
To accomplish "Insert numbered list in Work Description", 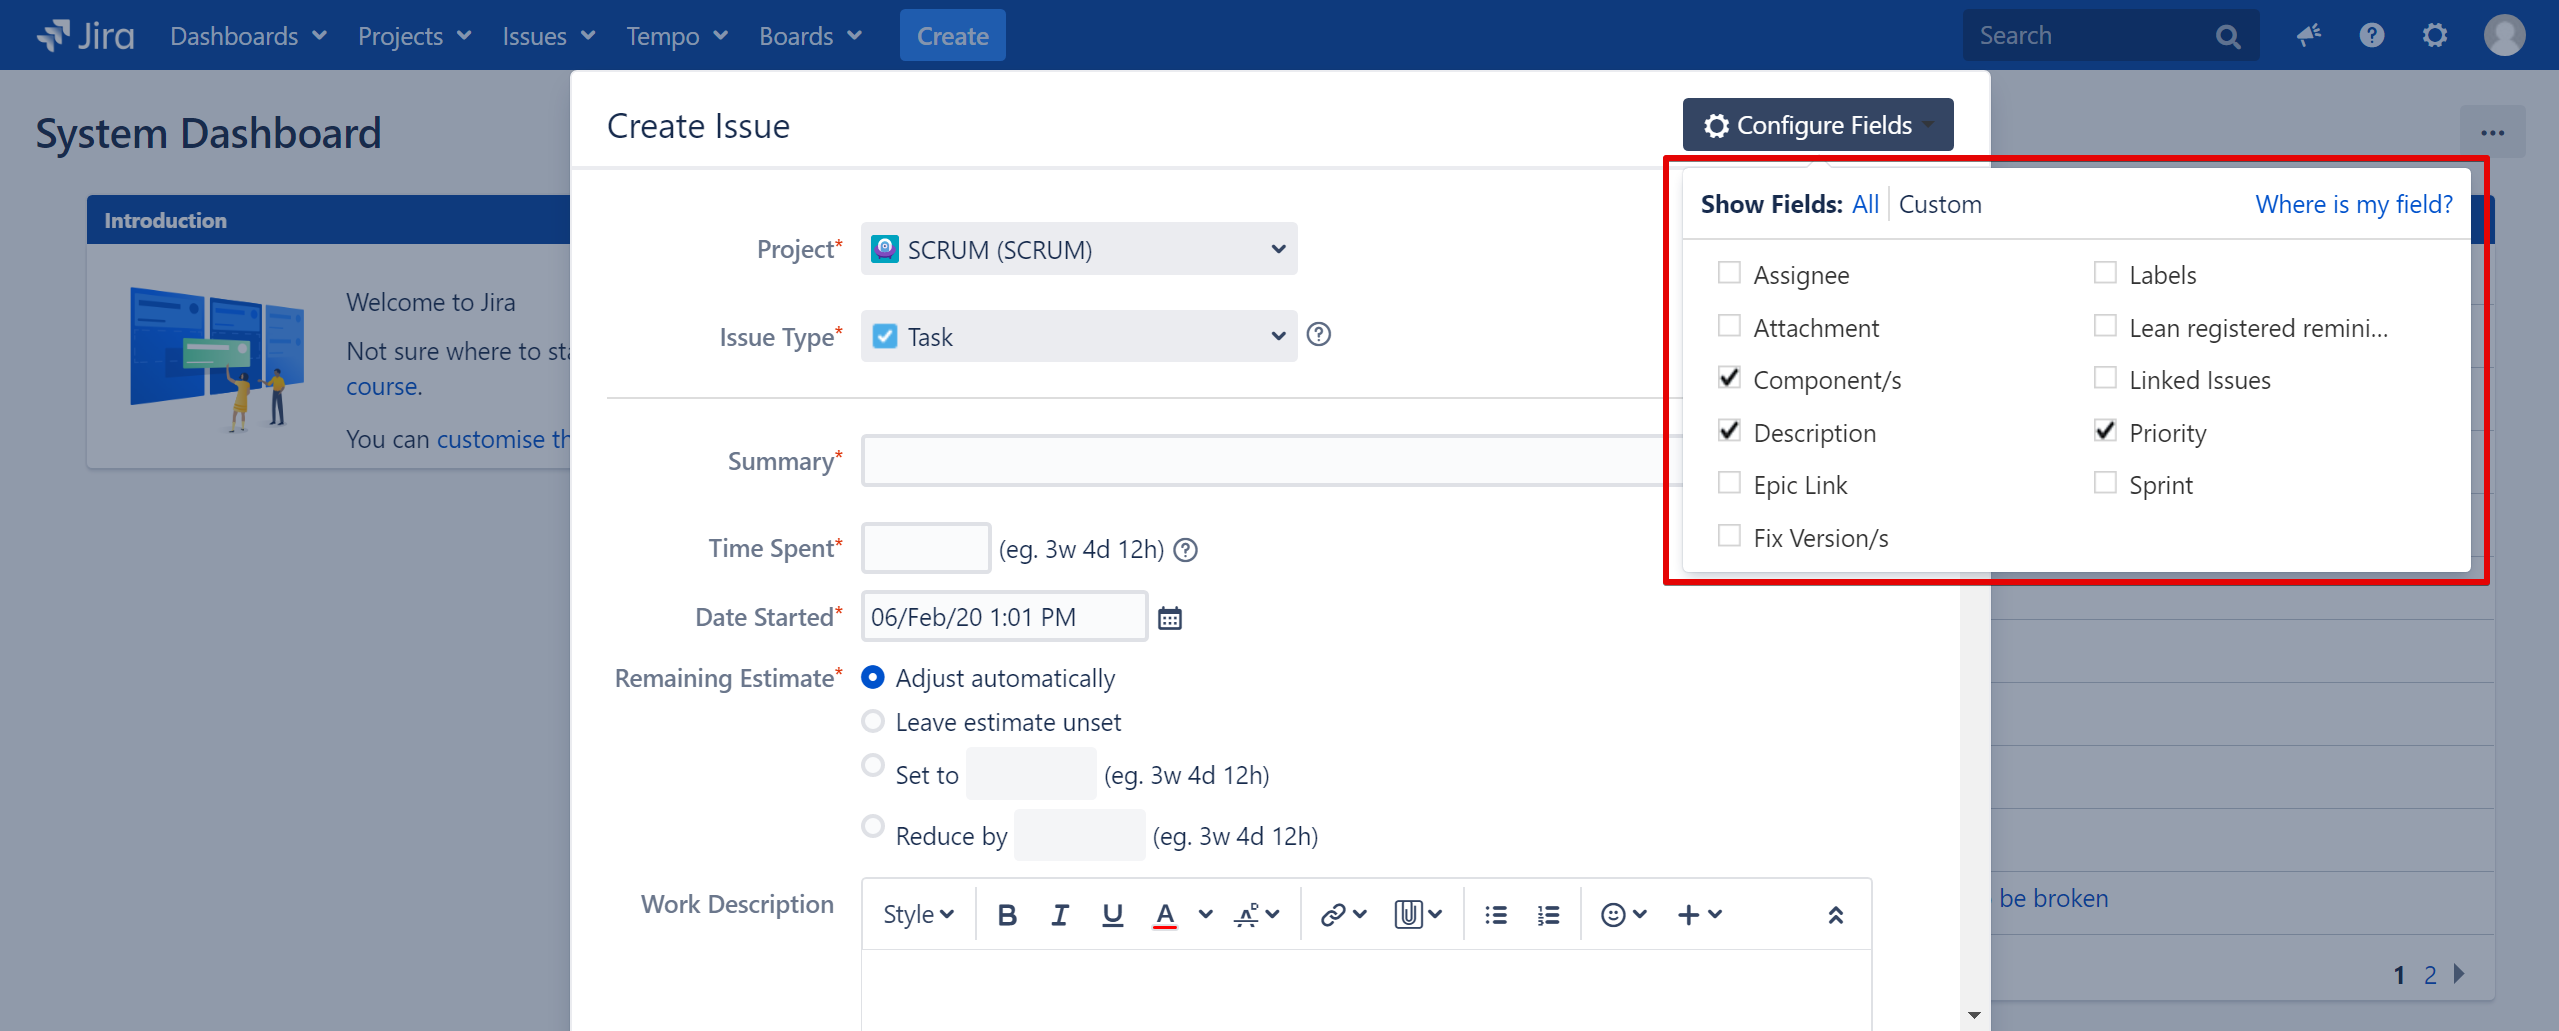I will pyautogui.click(x=1548, y=915).
